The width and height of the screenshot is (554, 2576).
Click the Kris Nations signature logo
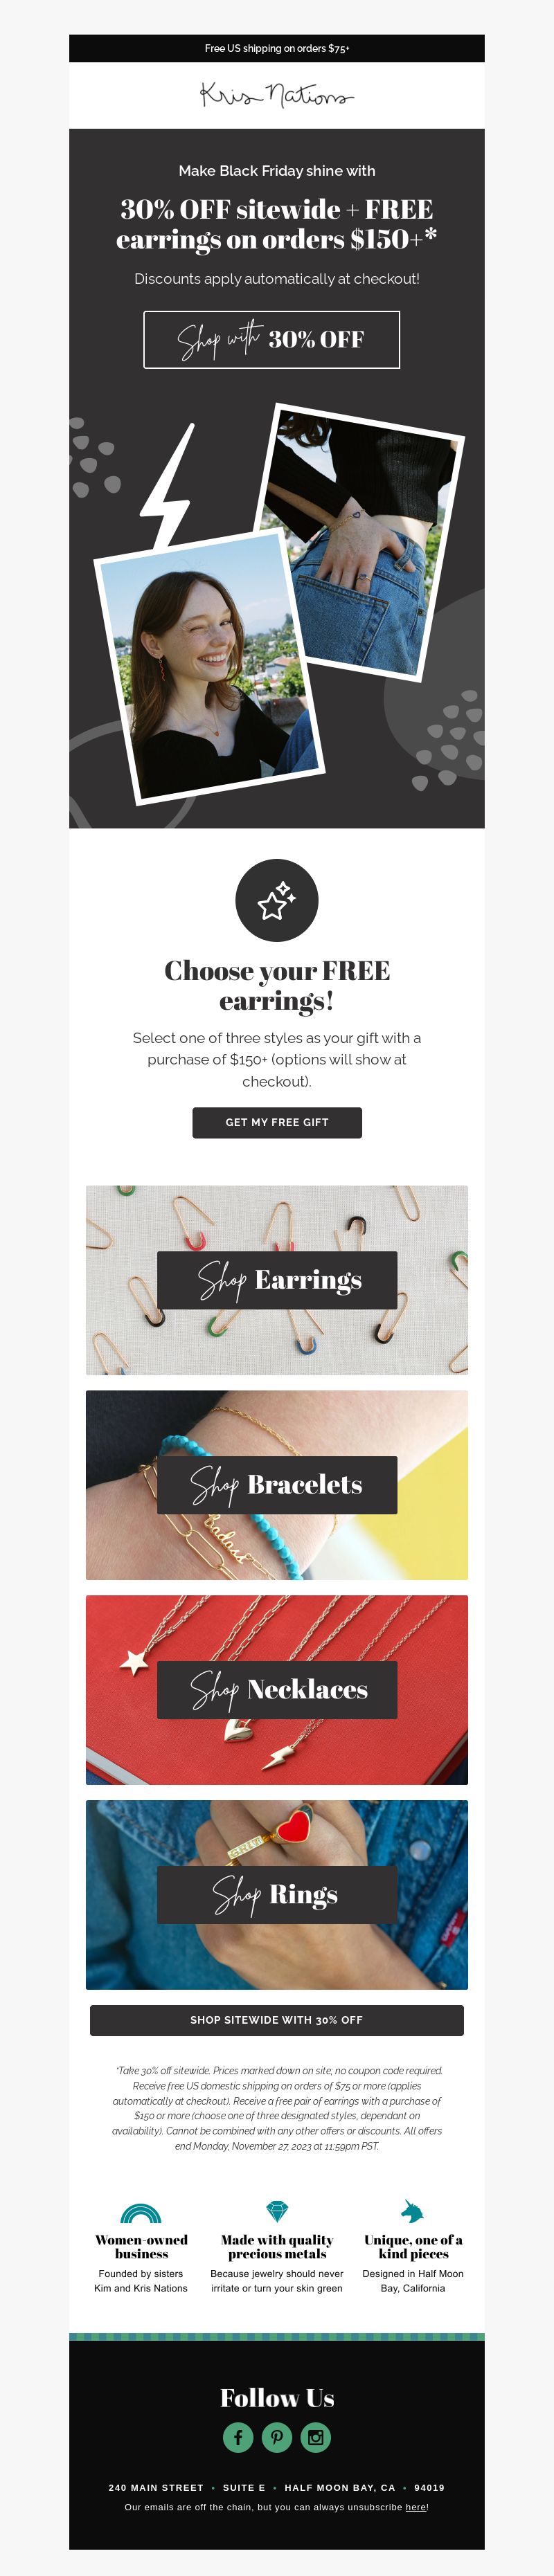coord(277,95)
